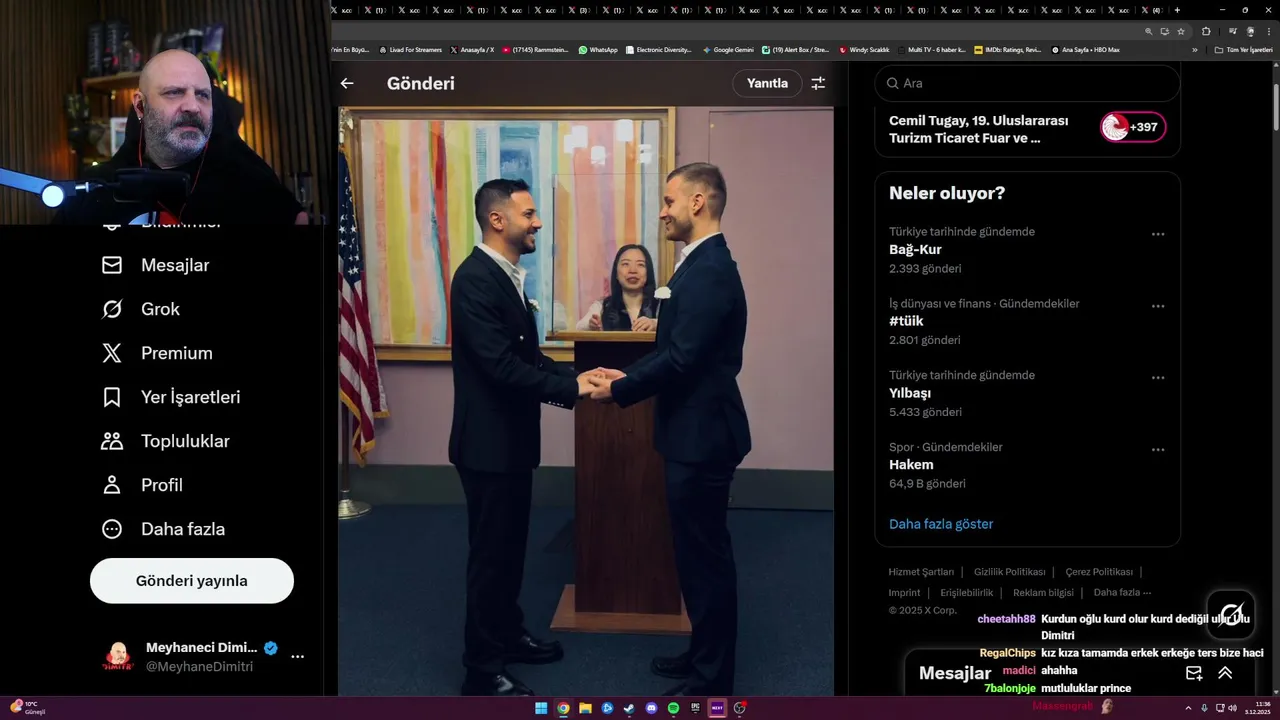Select Premium in the sidebar
The width and height of the screenshot is (1280, 720).
coord(157,353)
